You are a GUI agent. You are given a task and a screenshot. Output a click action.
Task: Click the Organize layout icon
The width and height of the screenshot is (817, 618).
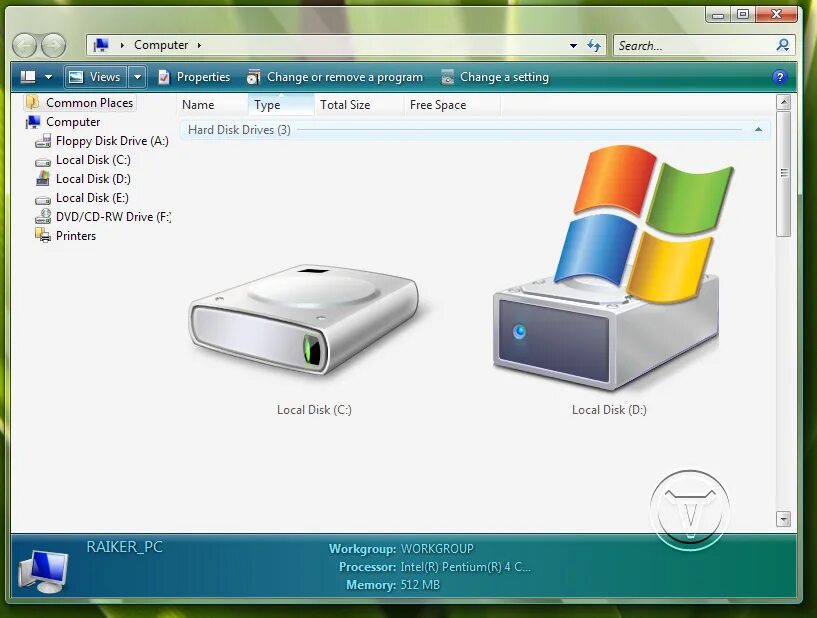[28, 77]
